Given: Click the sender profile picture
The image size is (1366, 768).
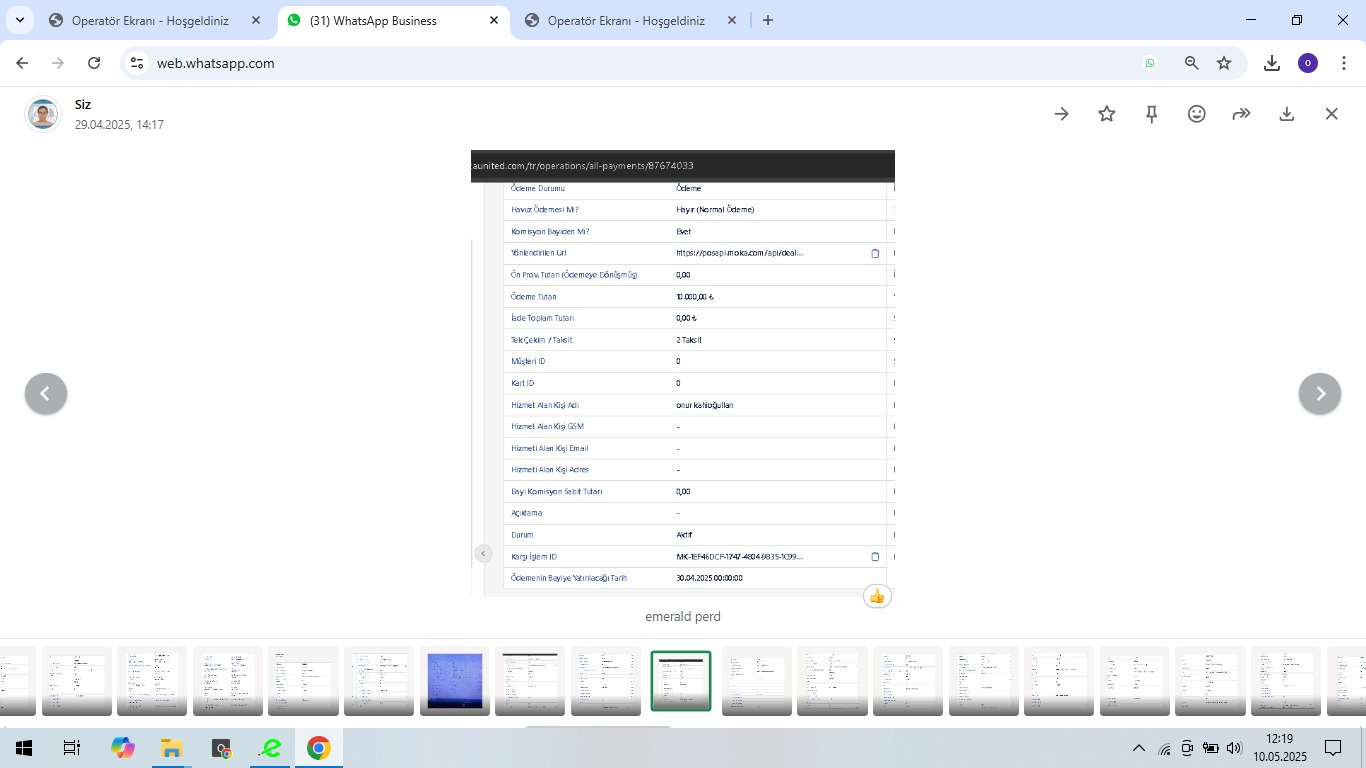Looking at the screenshot, I should pyautogui.click(x=43, y=114).
